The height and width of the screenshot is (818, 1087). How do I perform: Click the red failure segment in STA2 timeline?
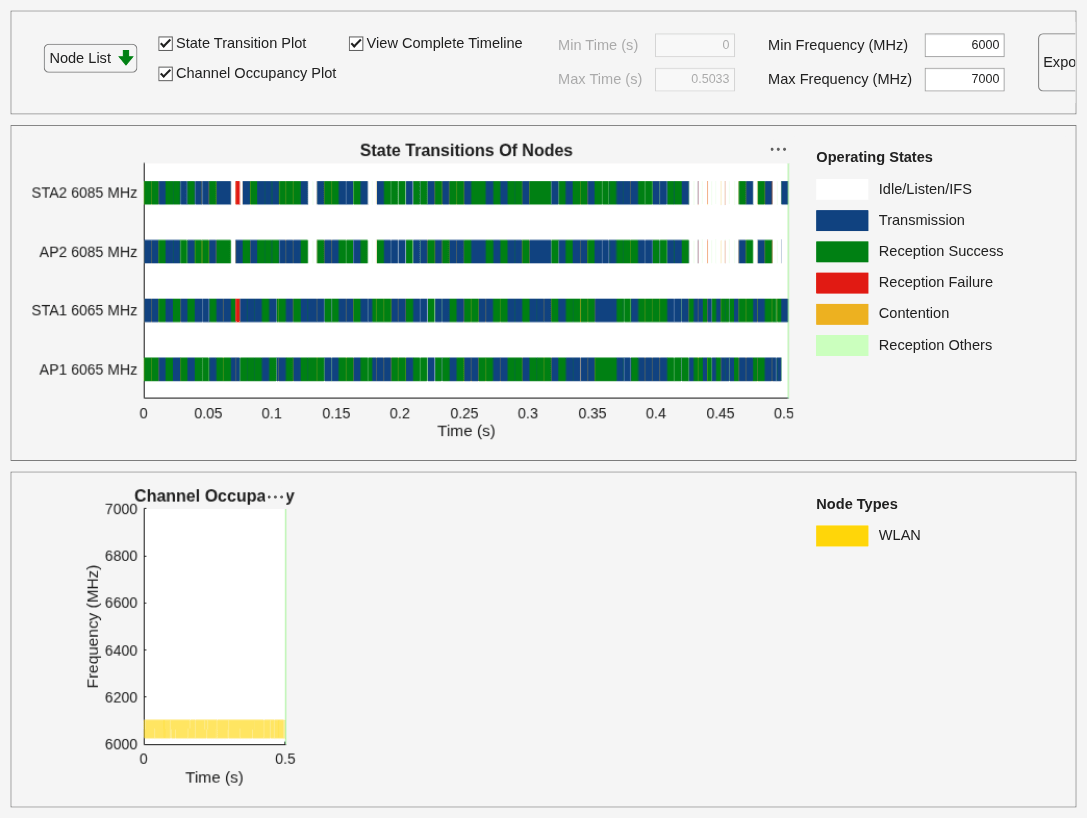(238, 193)
